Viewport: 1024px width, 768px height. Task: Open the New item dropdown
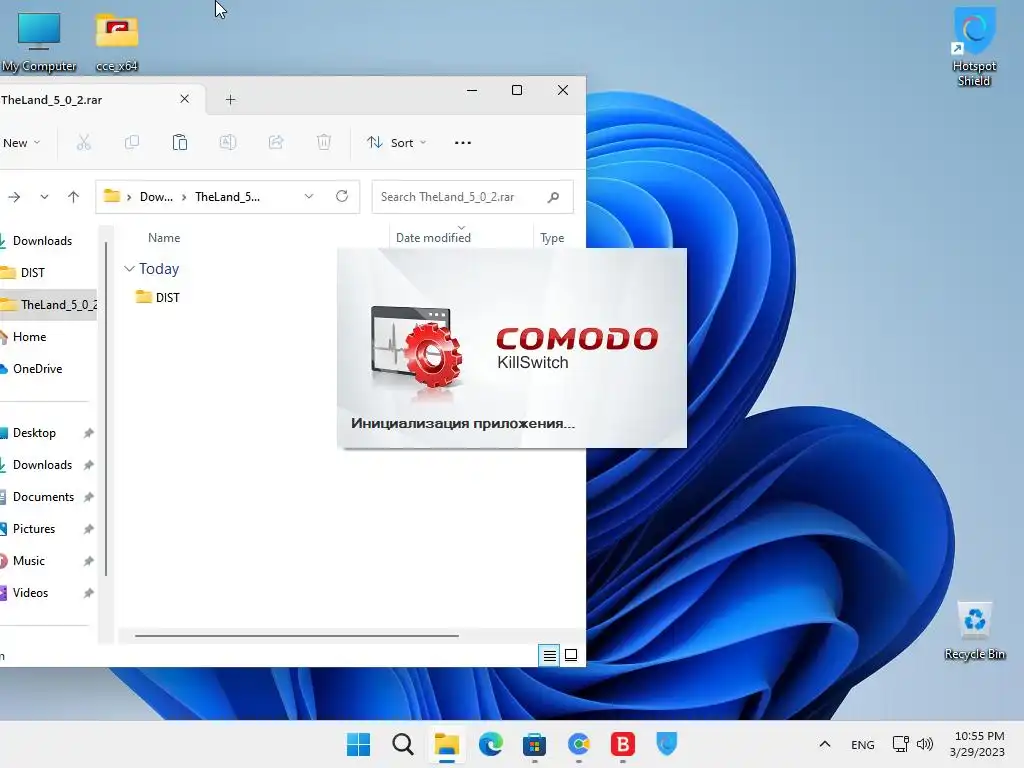pyautogui.click(x=22, y=142)
